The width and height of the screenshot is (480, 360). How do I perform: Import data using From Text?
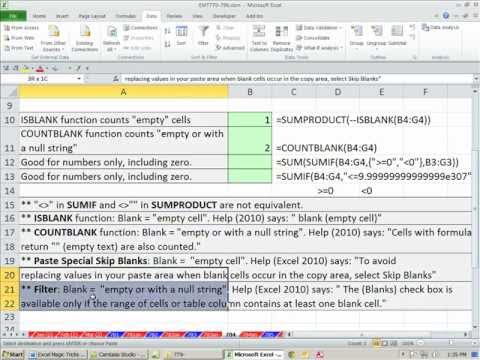pos(19,48)
